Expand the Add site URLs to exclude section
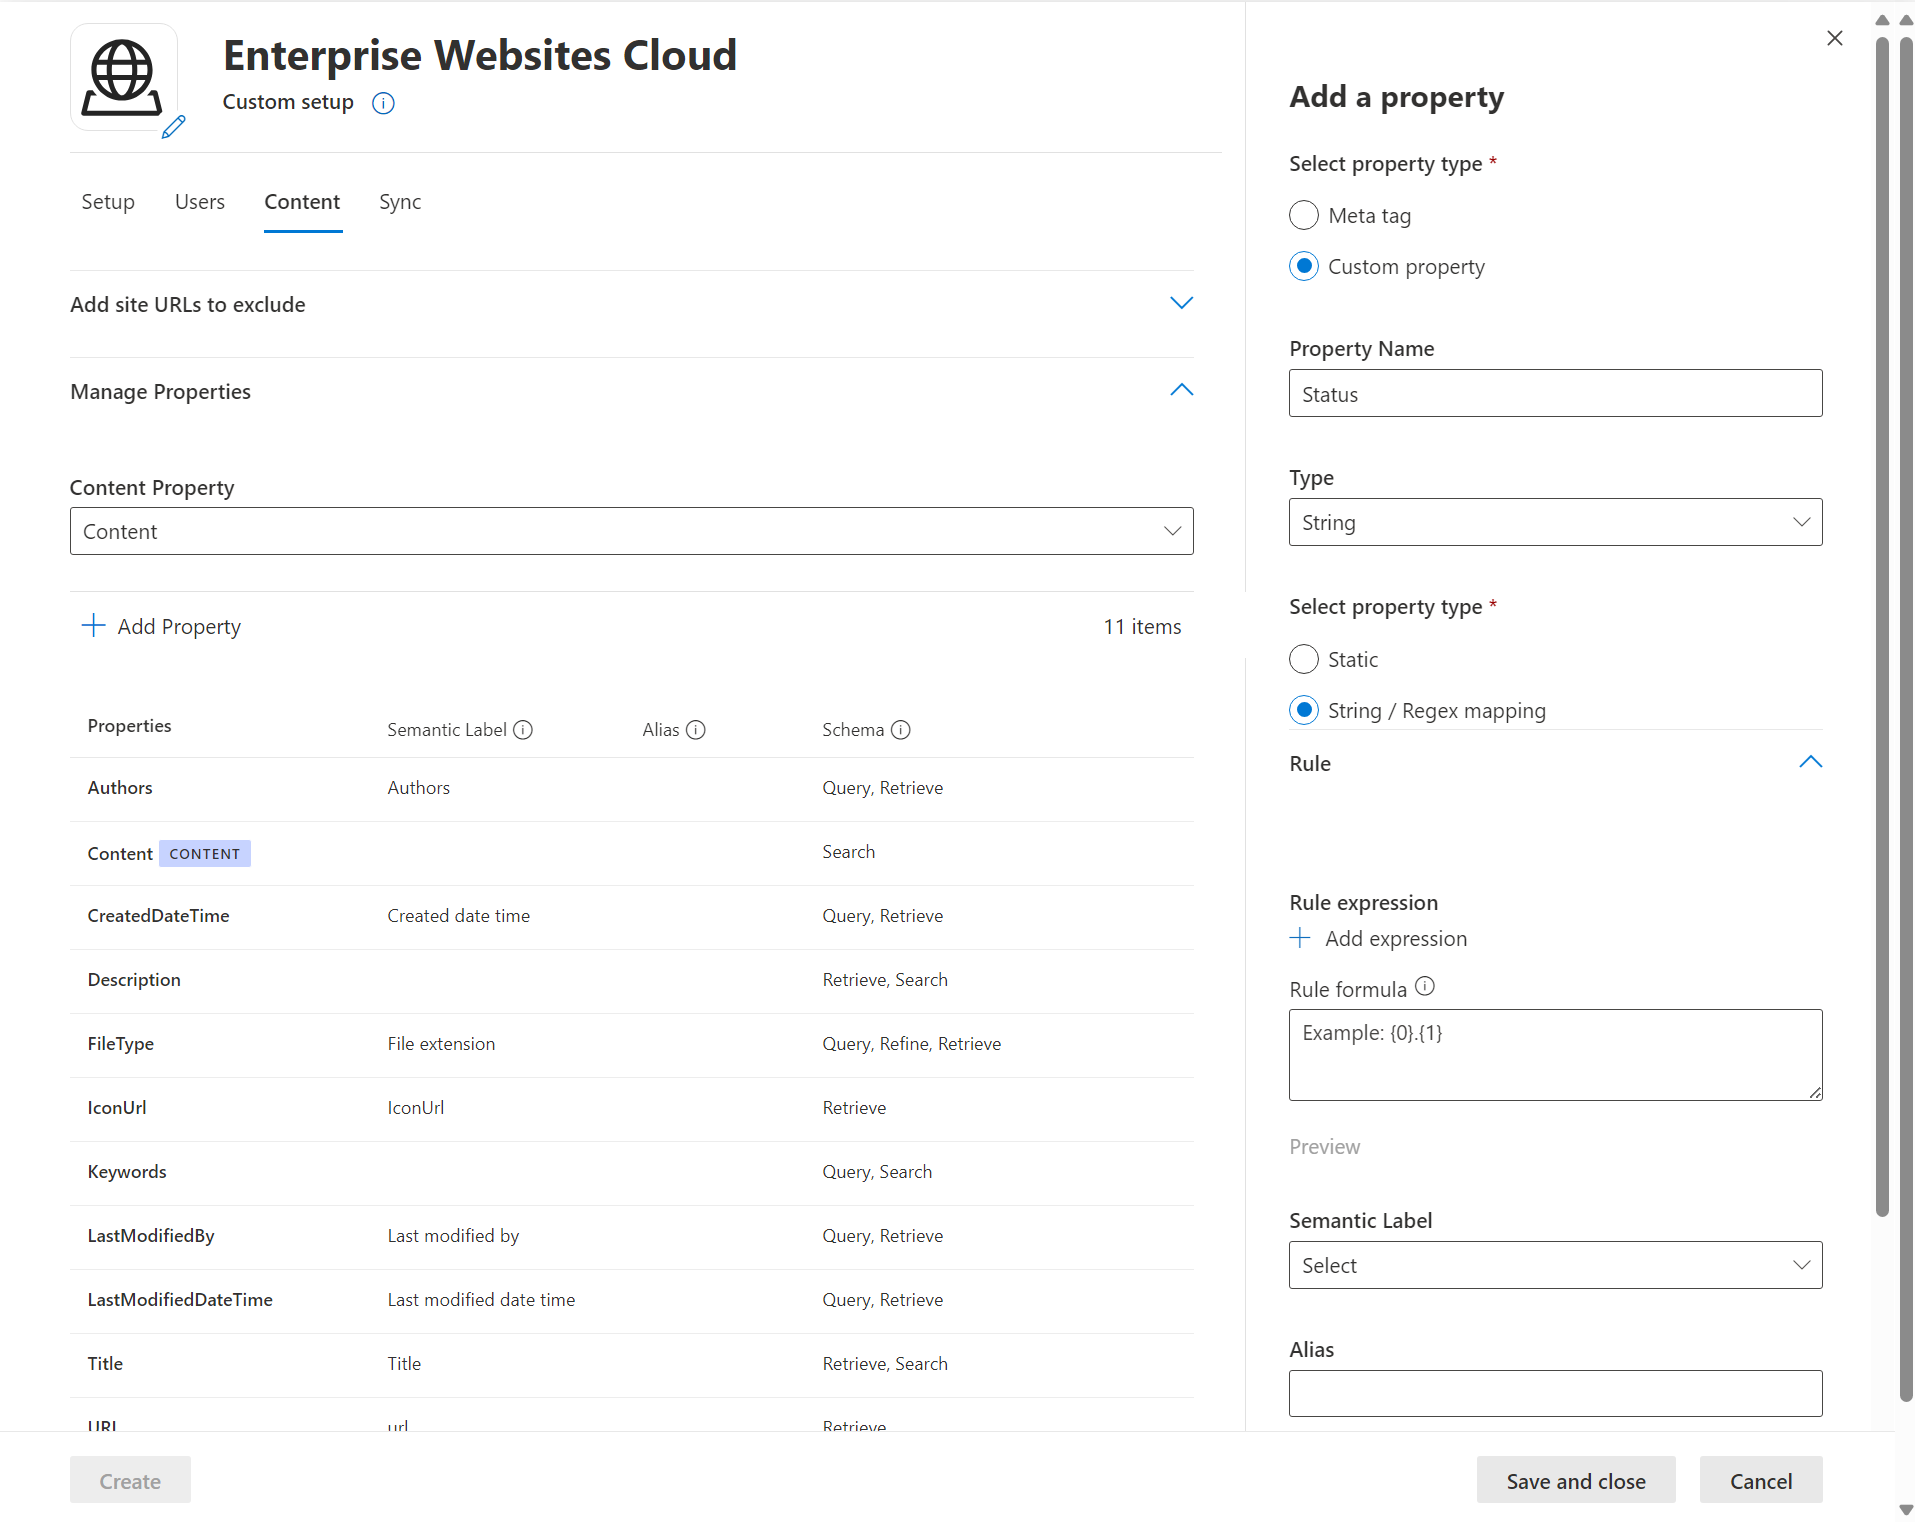The image size is (1915, 1522). click(1181, 302)
